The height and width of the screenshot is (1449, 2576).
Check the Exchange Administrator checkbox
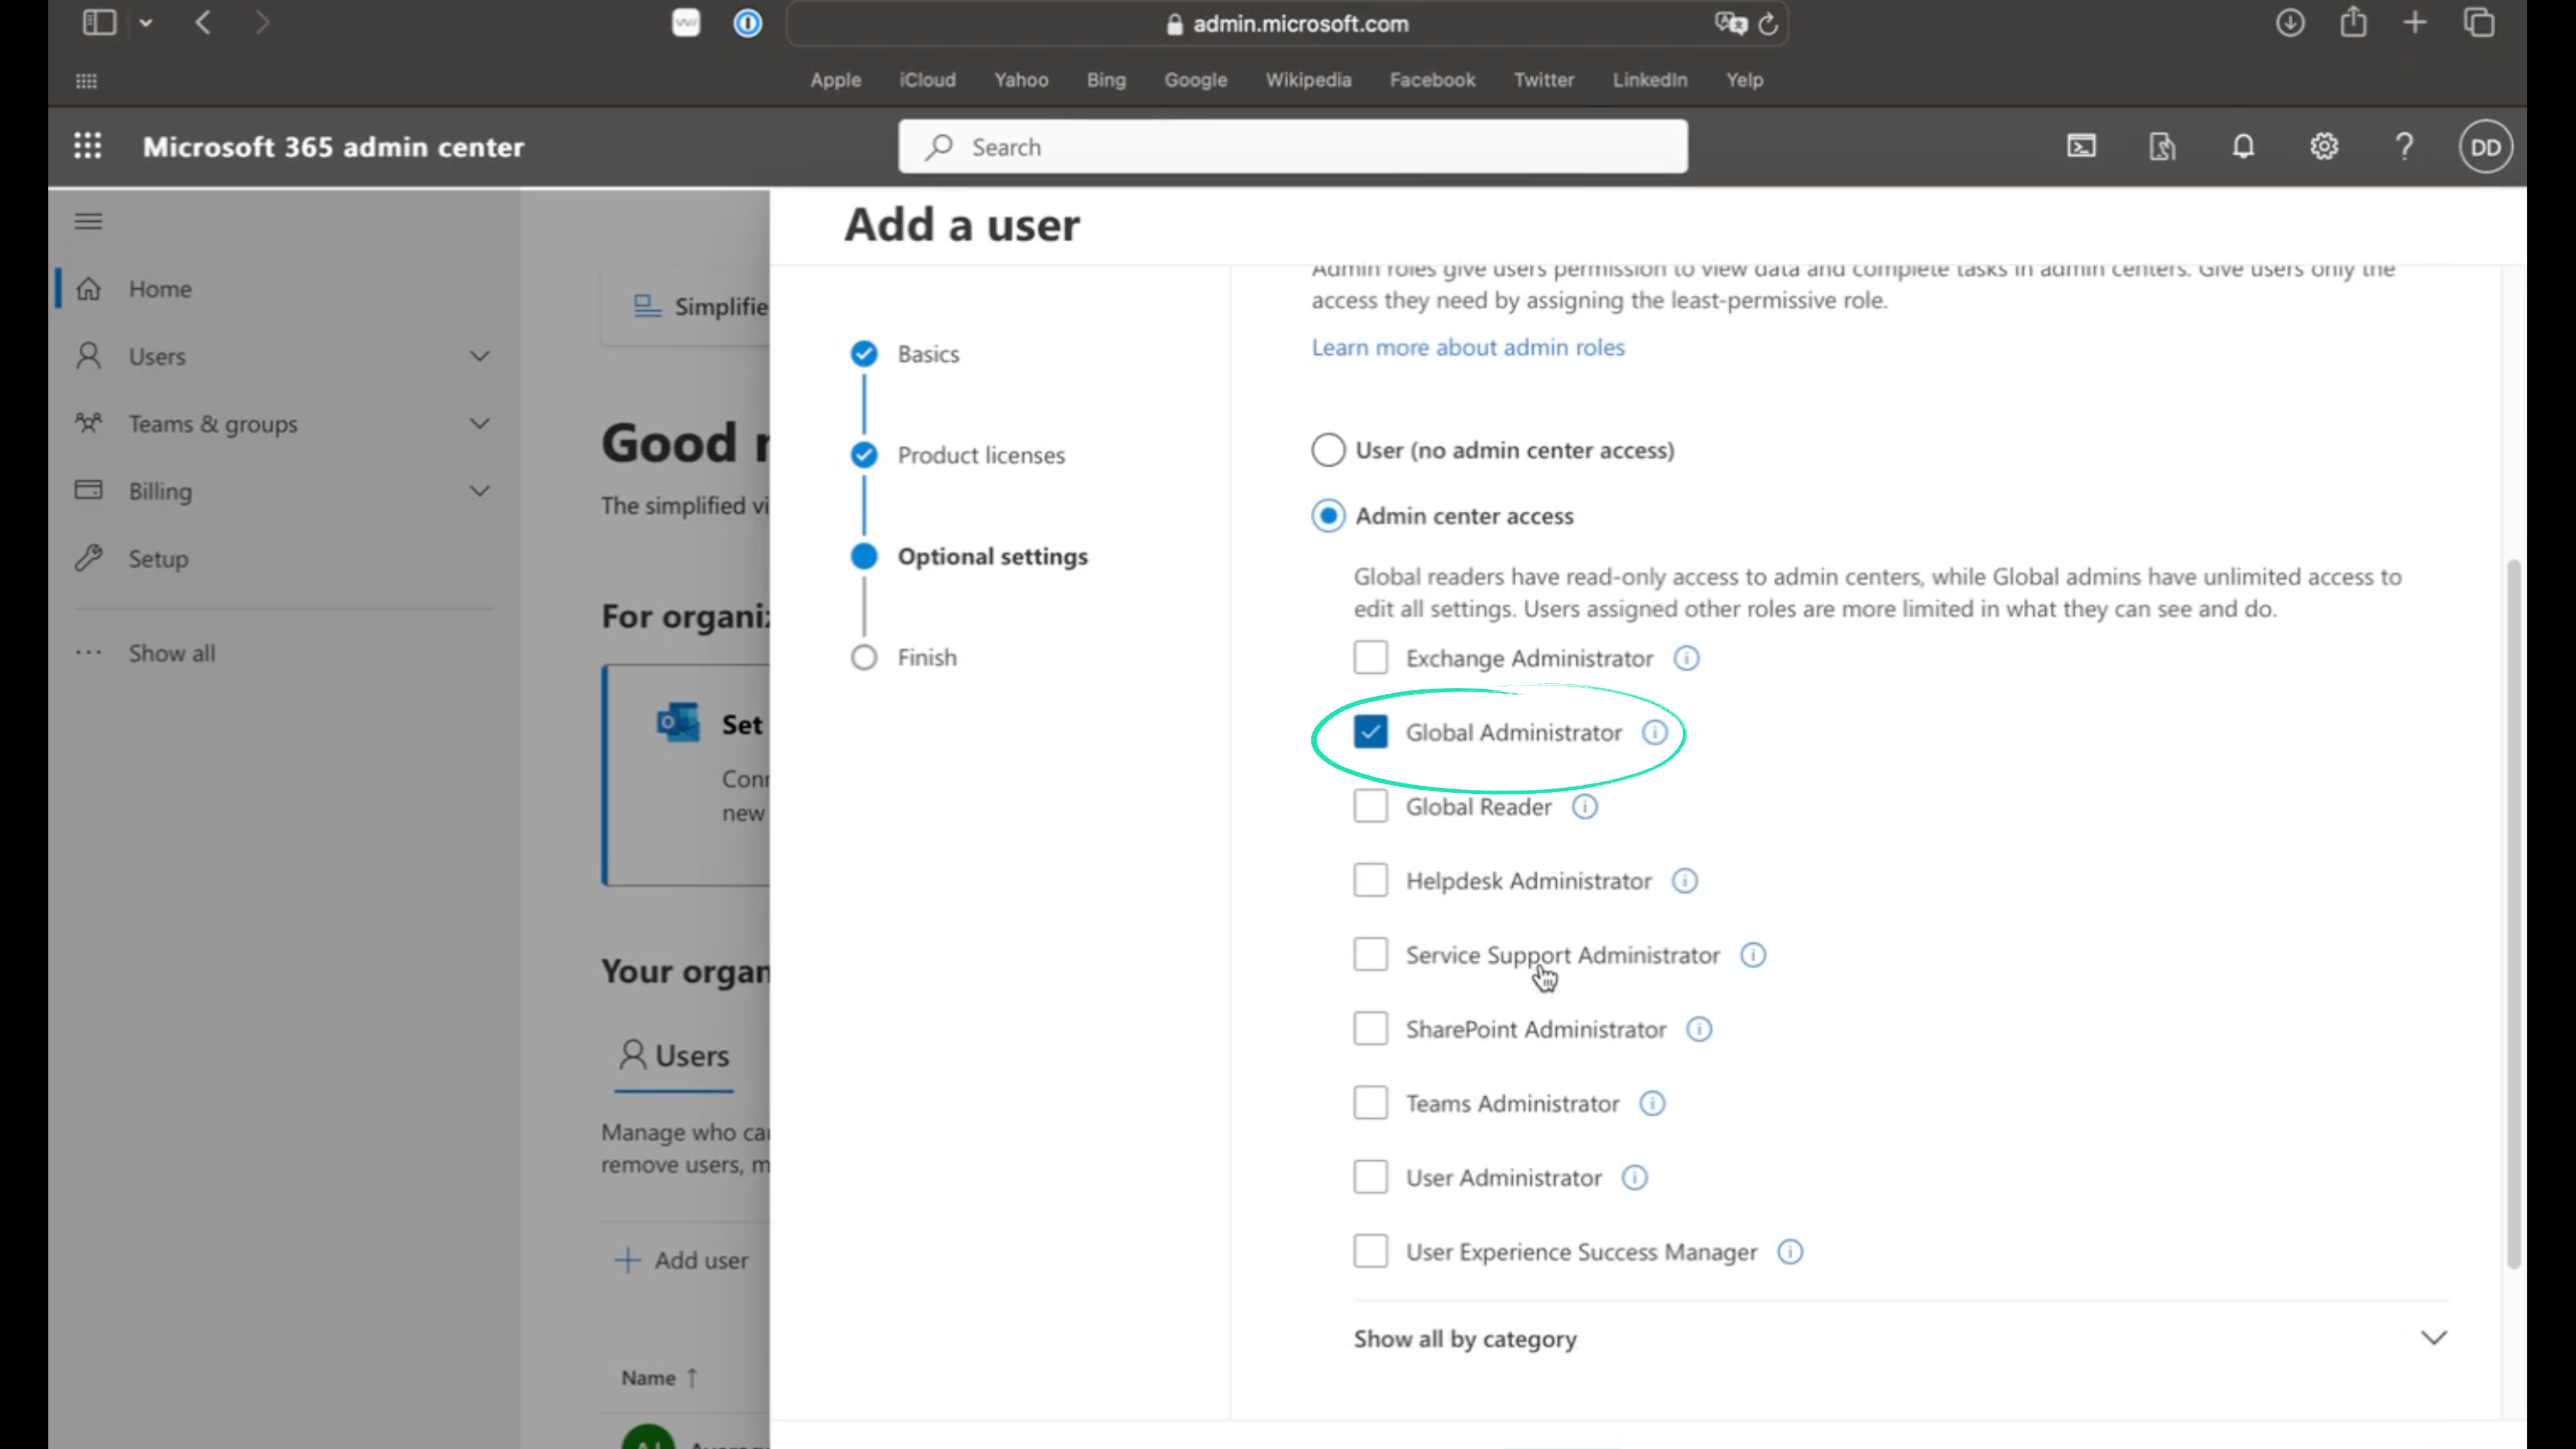tap(1370, 658)
